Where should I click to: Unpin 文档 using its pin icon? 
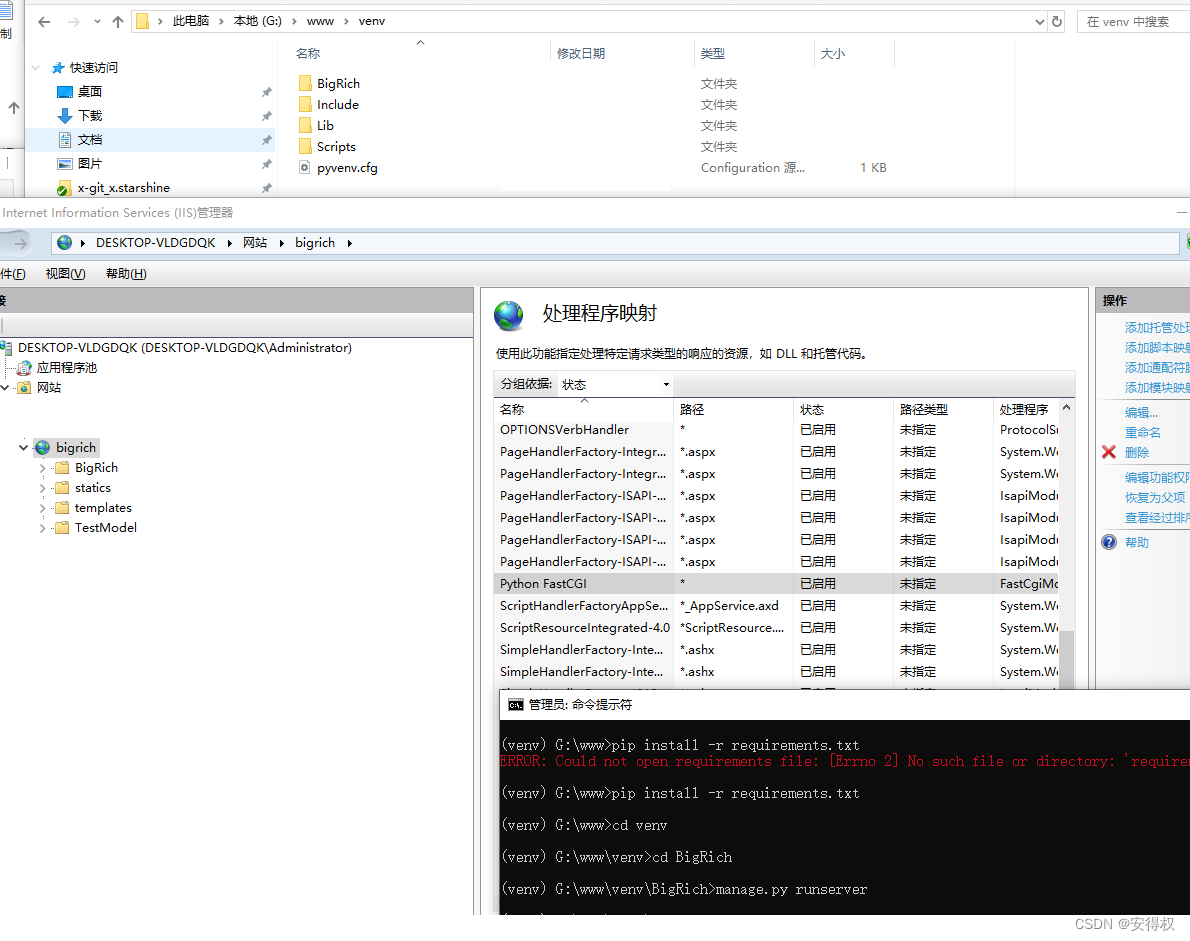266,140
